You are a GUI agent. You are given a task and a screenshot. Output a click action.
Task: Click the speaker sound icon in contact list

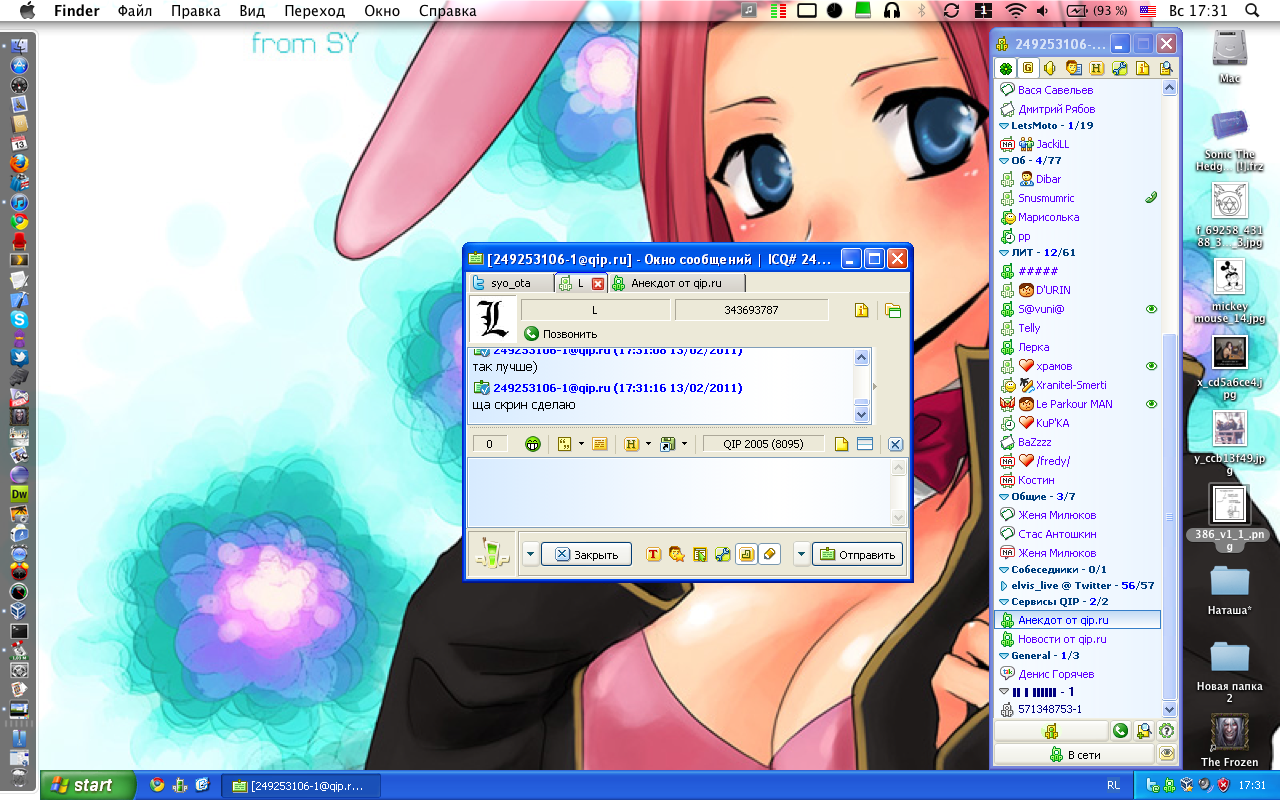[1050, 68]
